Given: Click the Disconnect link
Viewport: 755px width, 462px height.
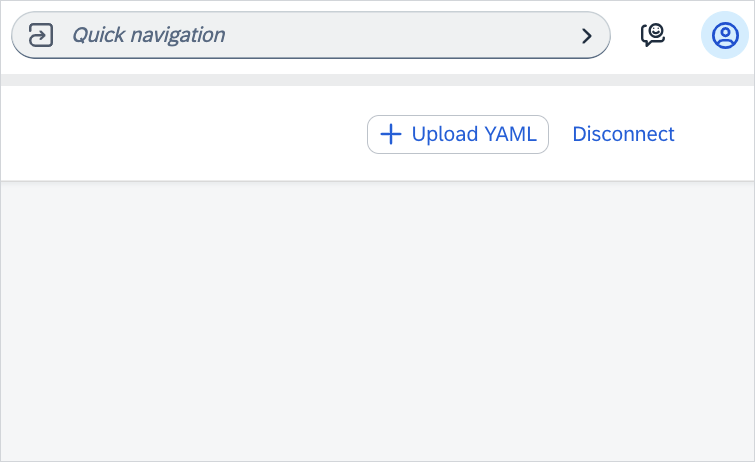Looking at the screenshot, I should (x=623, y=134).
